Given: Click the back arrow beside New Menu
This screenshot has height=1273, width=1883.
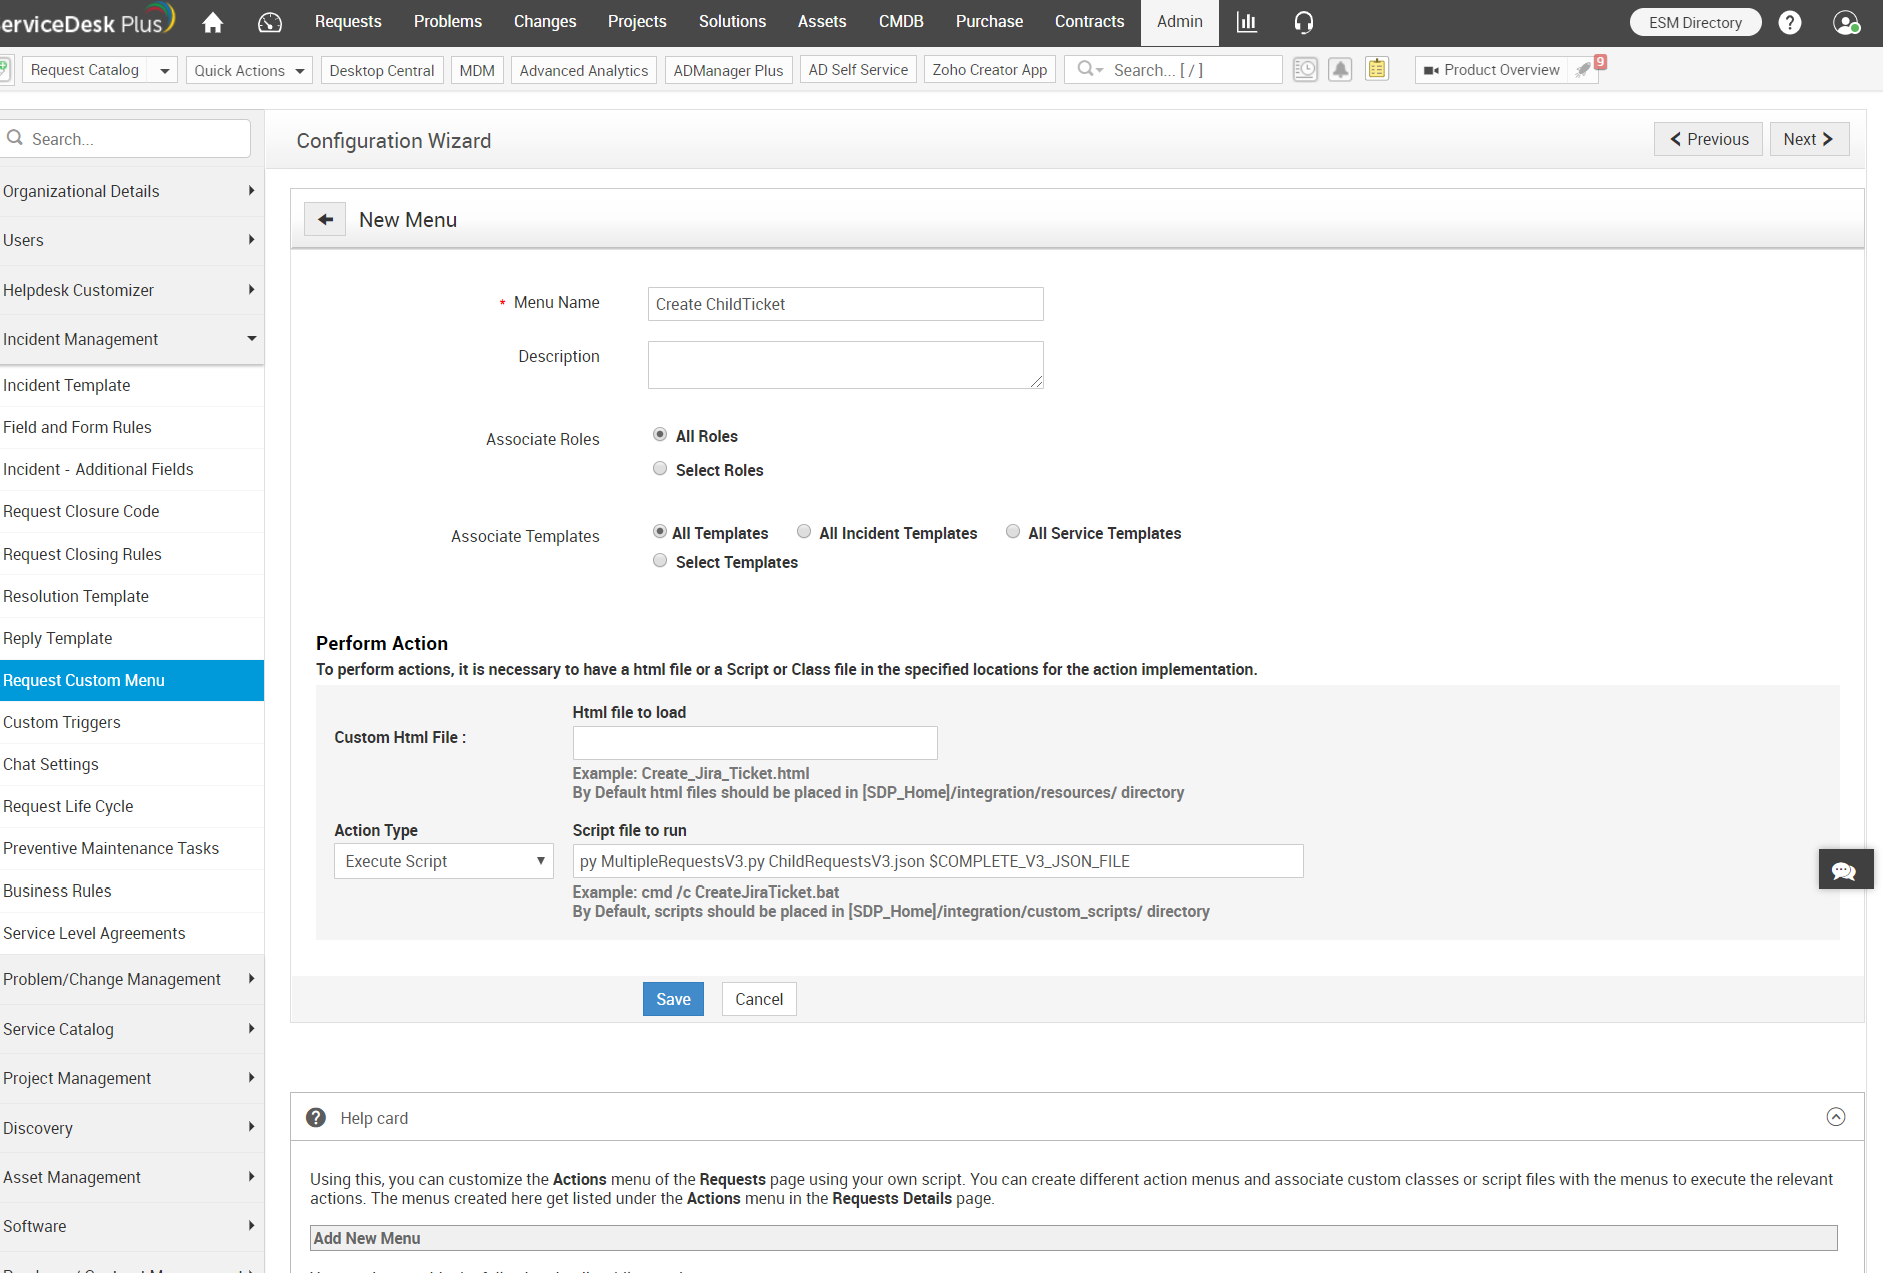Looking at the screenshot, I should click(325, 219).
